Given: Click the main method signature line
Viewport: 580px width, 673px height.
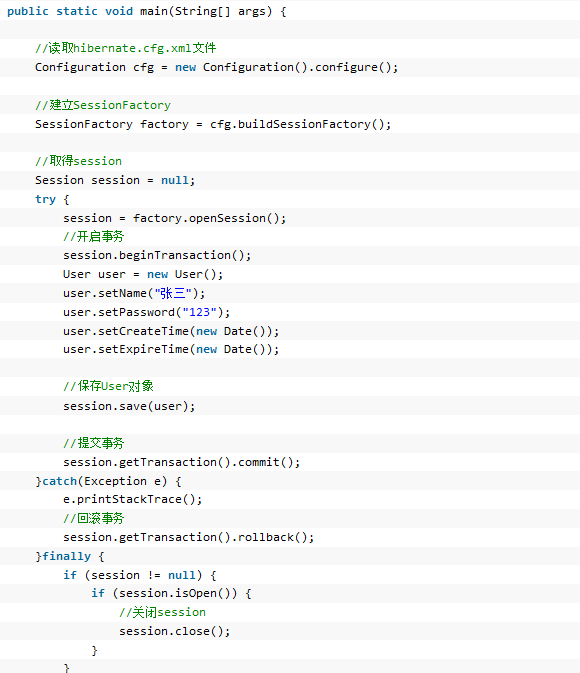Looking at the screenshot, I should point(146,11).
